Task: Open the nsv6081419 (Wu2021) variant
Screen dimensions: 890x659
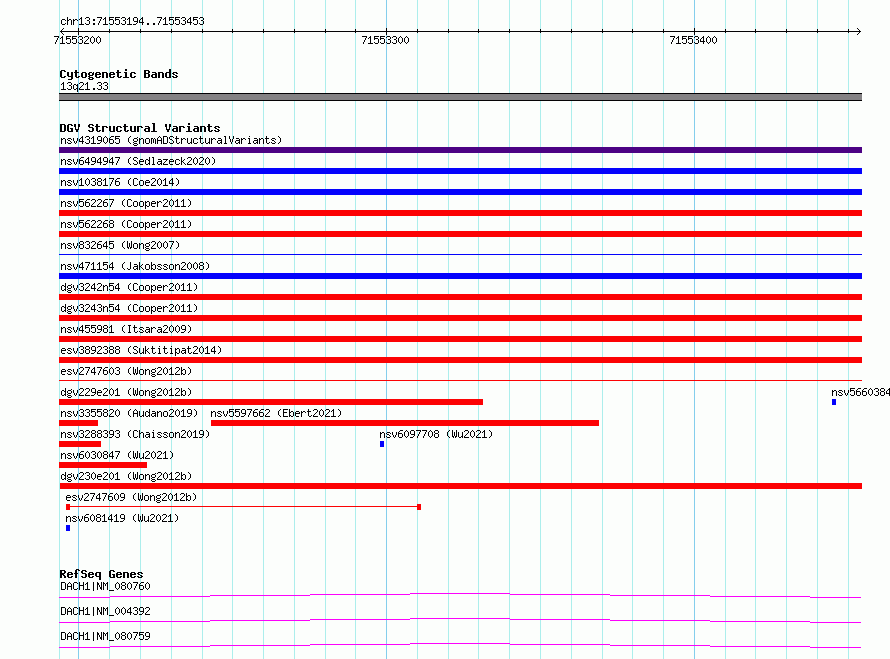Action: click(122, 518)
